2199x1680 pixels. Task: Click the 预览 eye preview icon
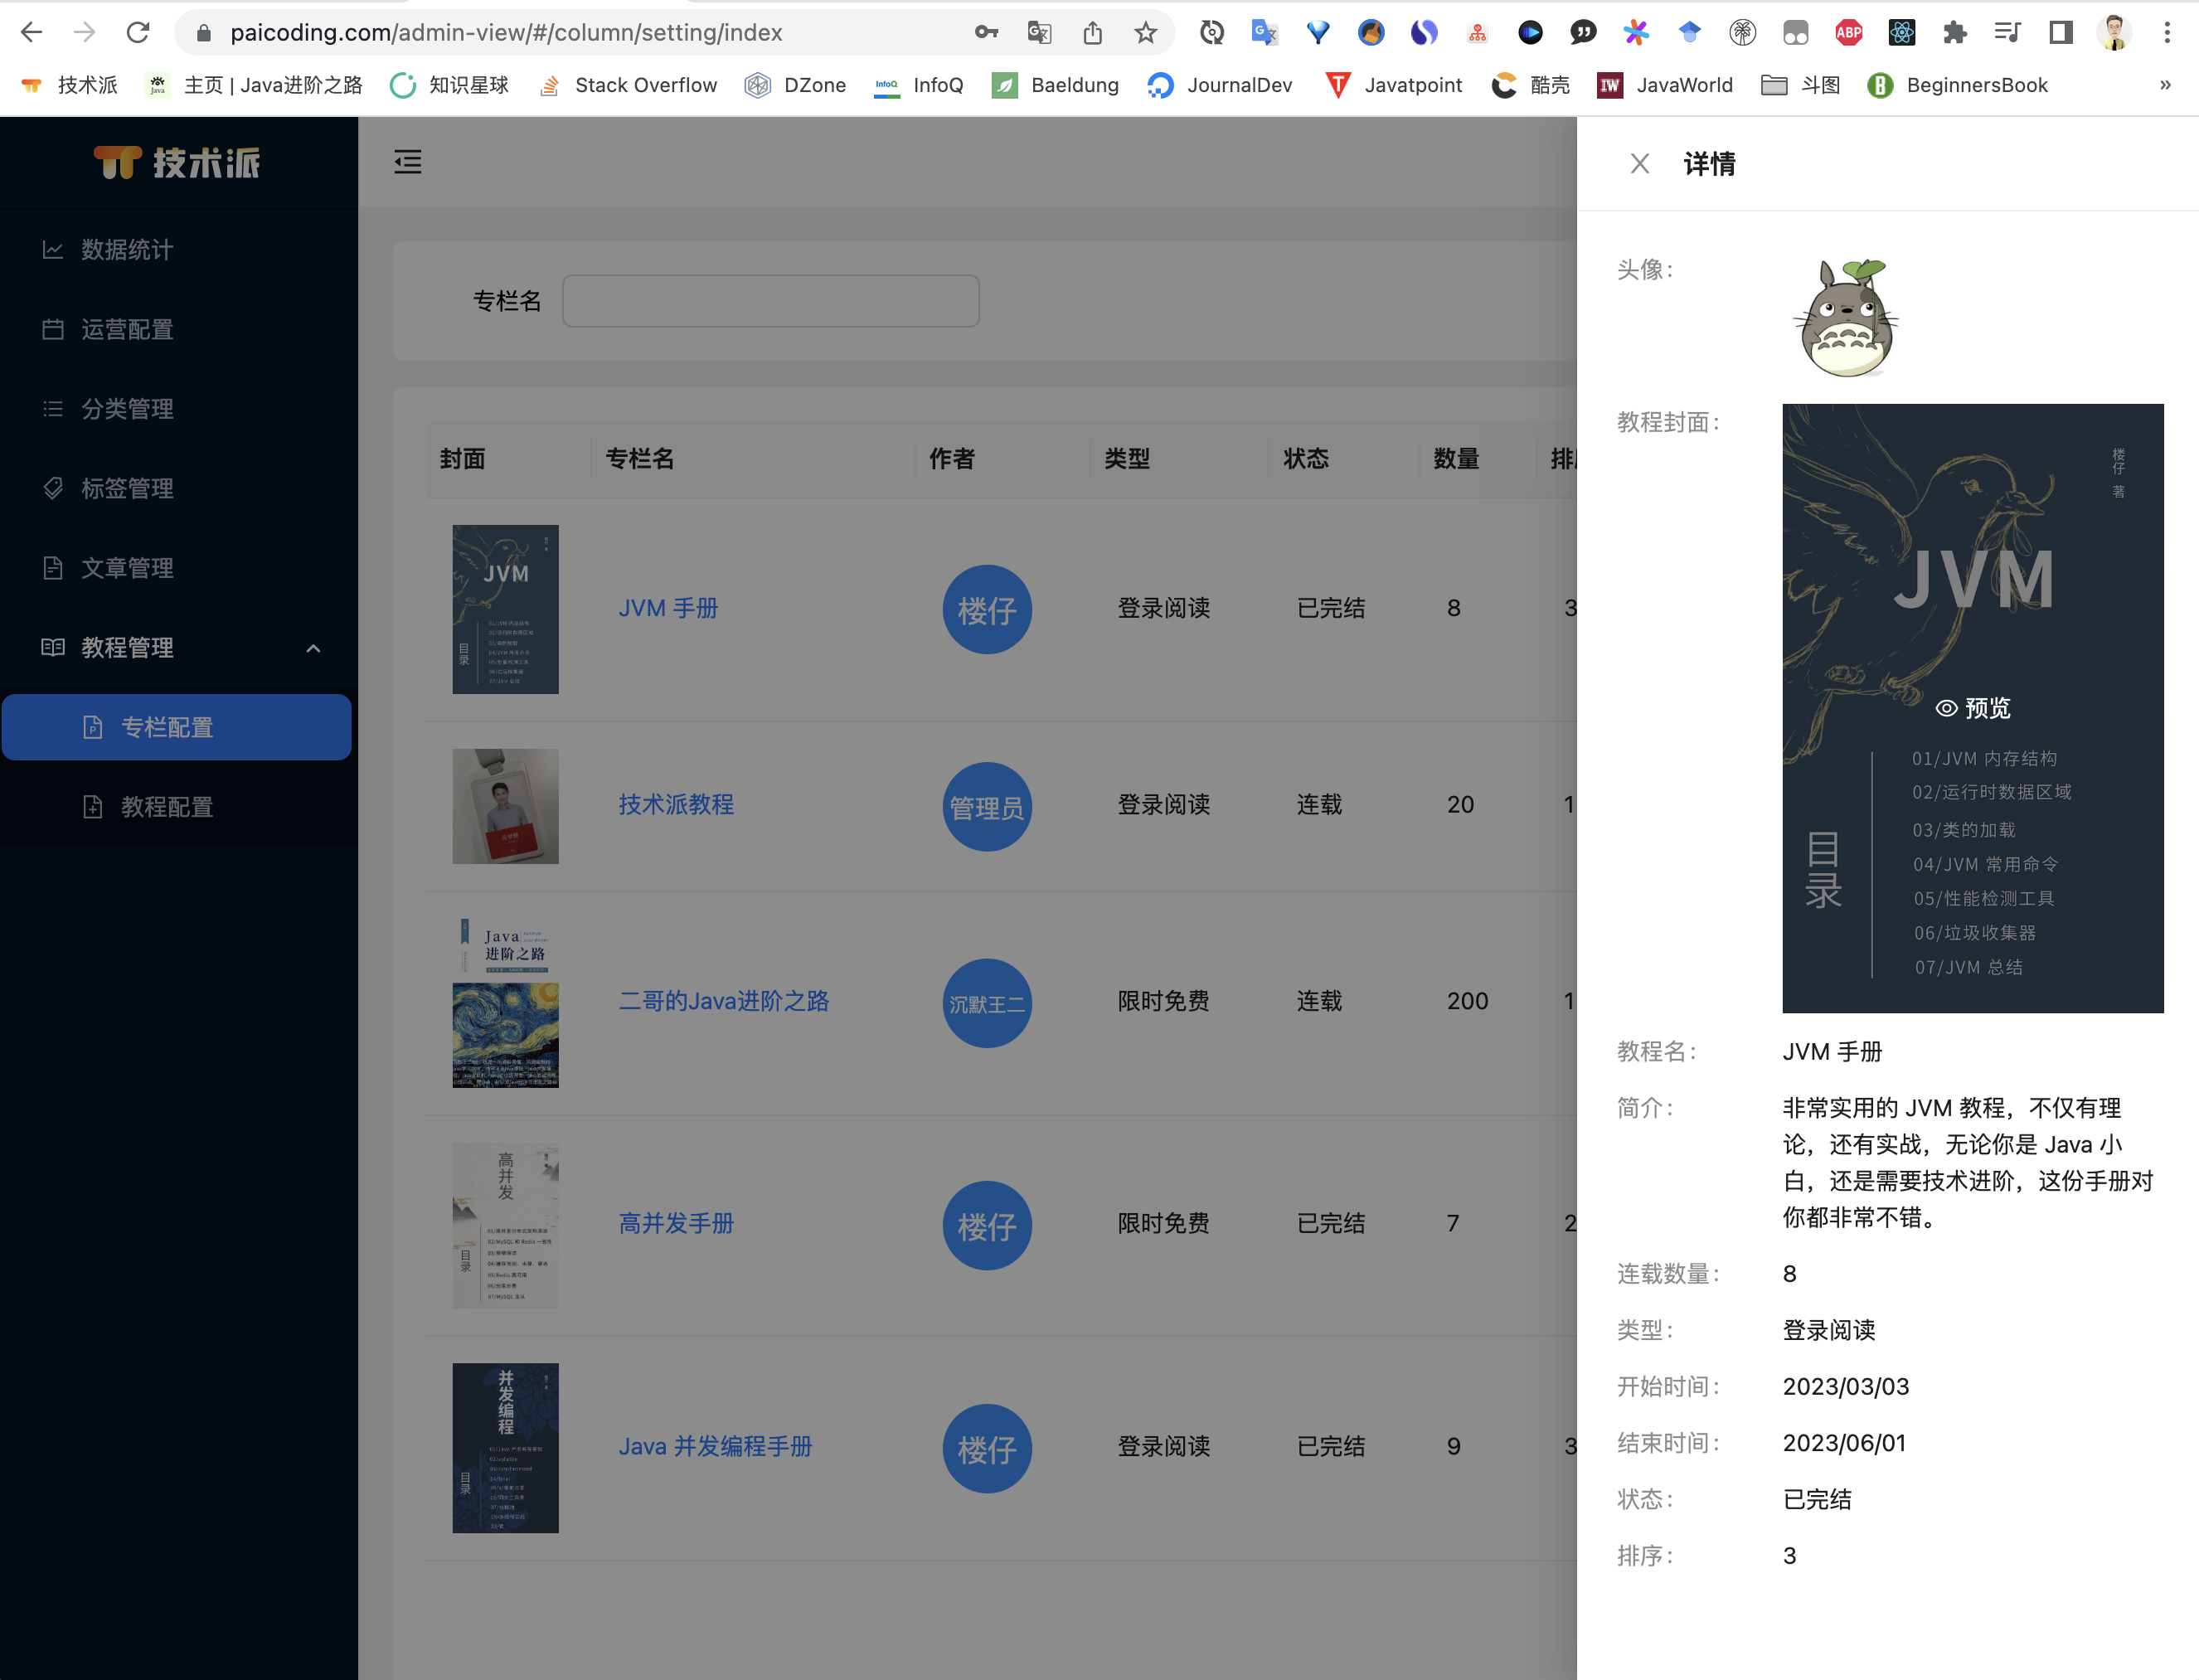tap(1946, 708)
